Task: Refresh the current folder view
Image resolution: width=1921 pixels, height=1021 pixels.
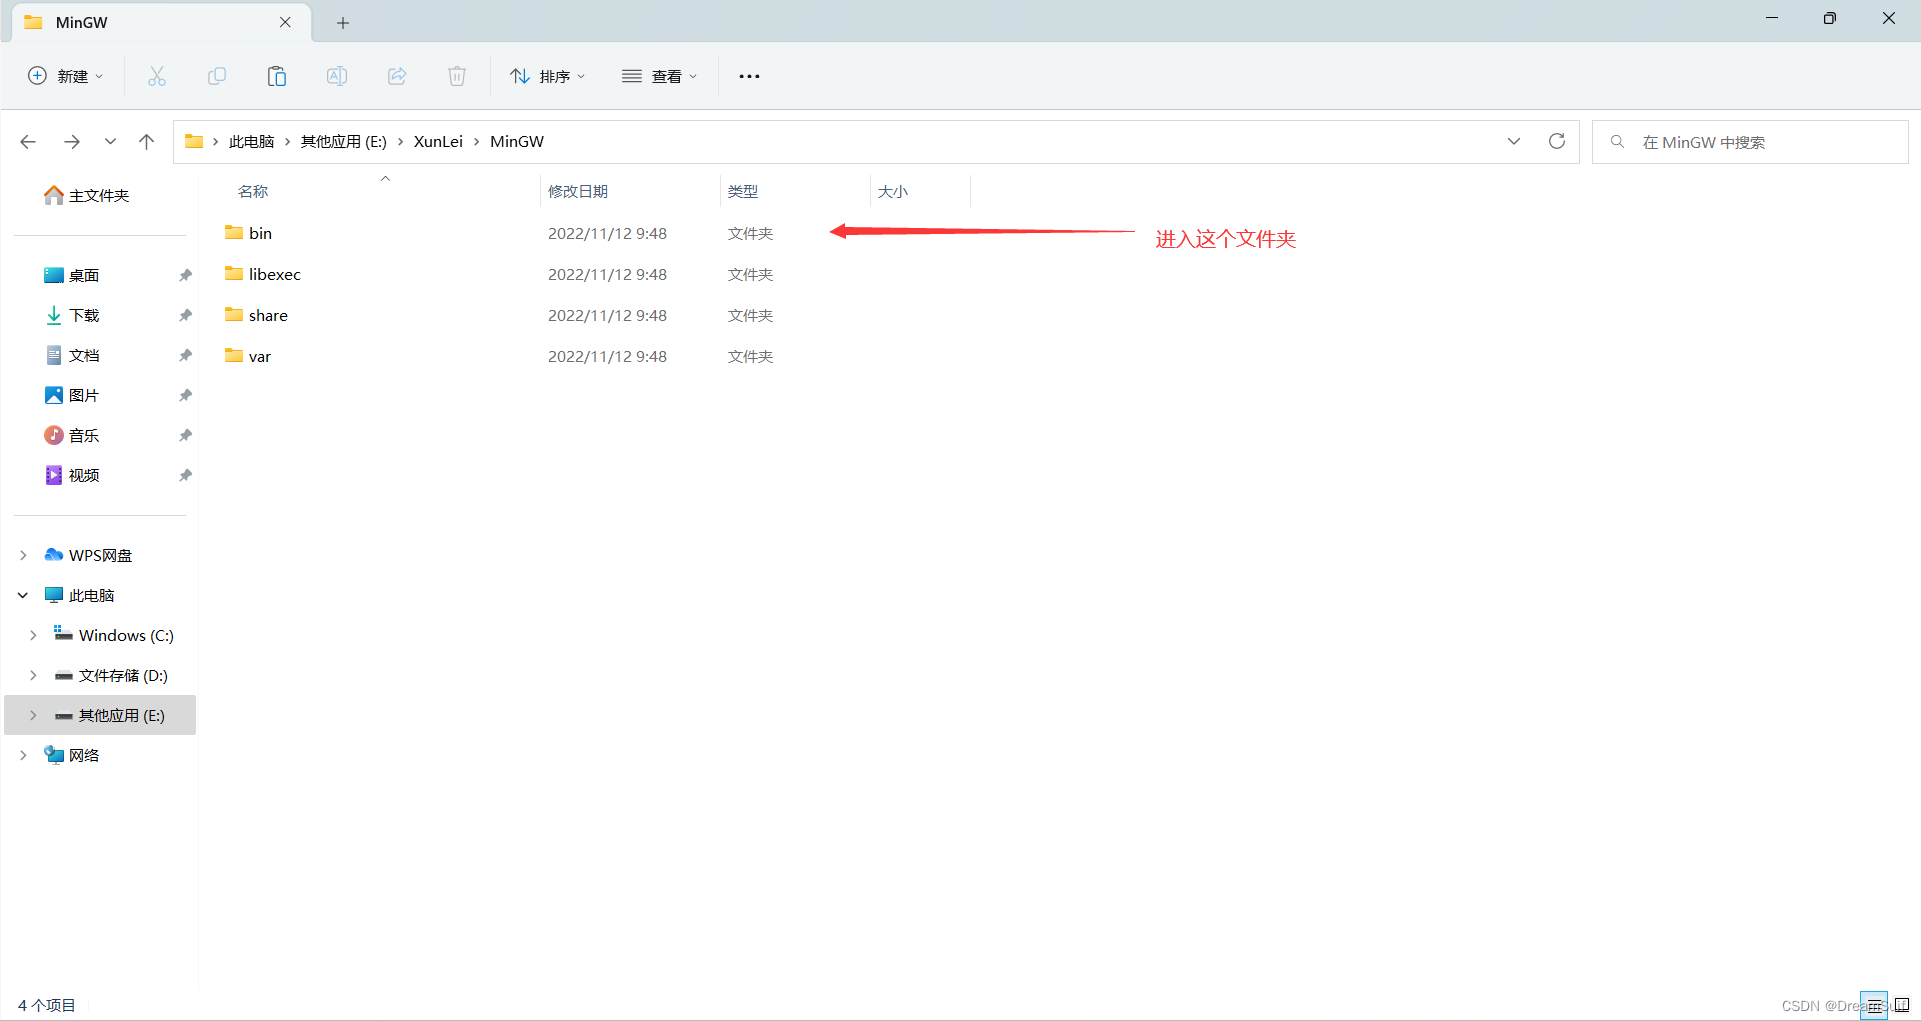Action: [x=1557, y=142]
